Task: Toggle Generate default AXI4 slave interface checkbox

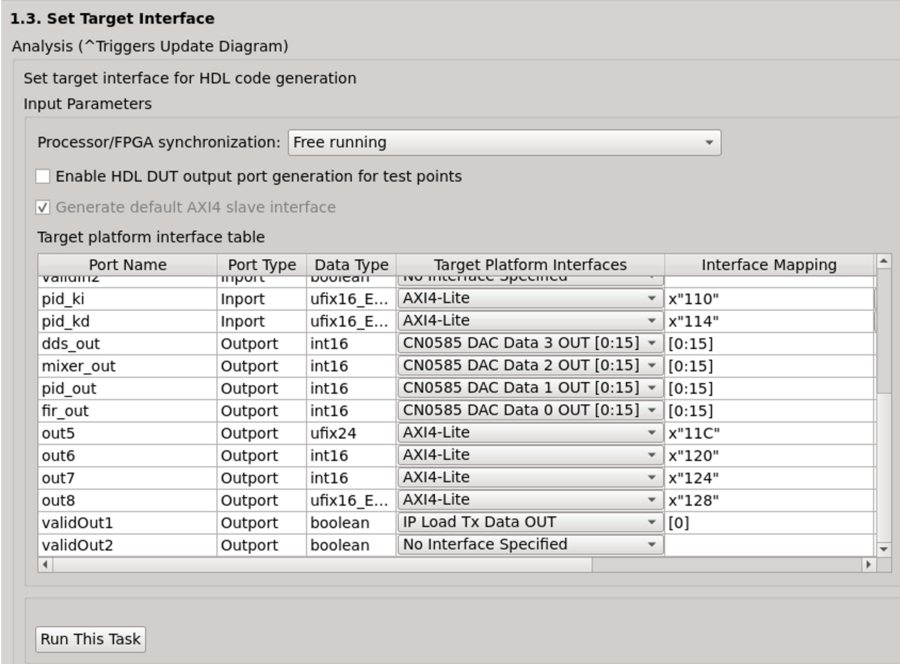Action: 43,208
